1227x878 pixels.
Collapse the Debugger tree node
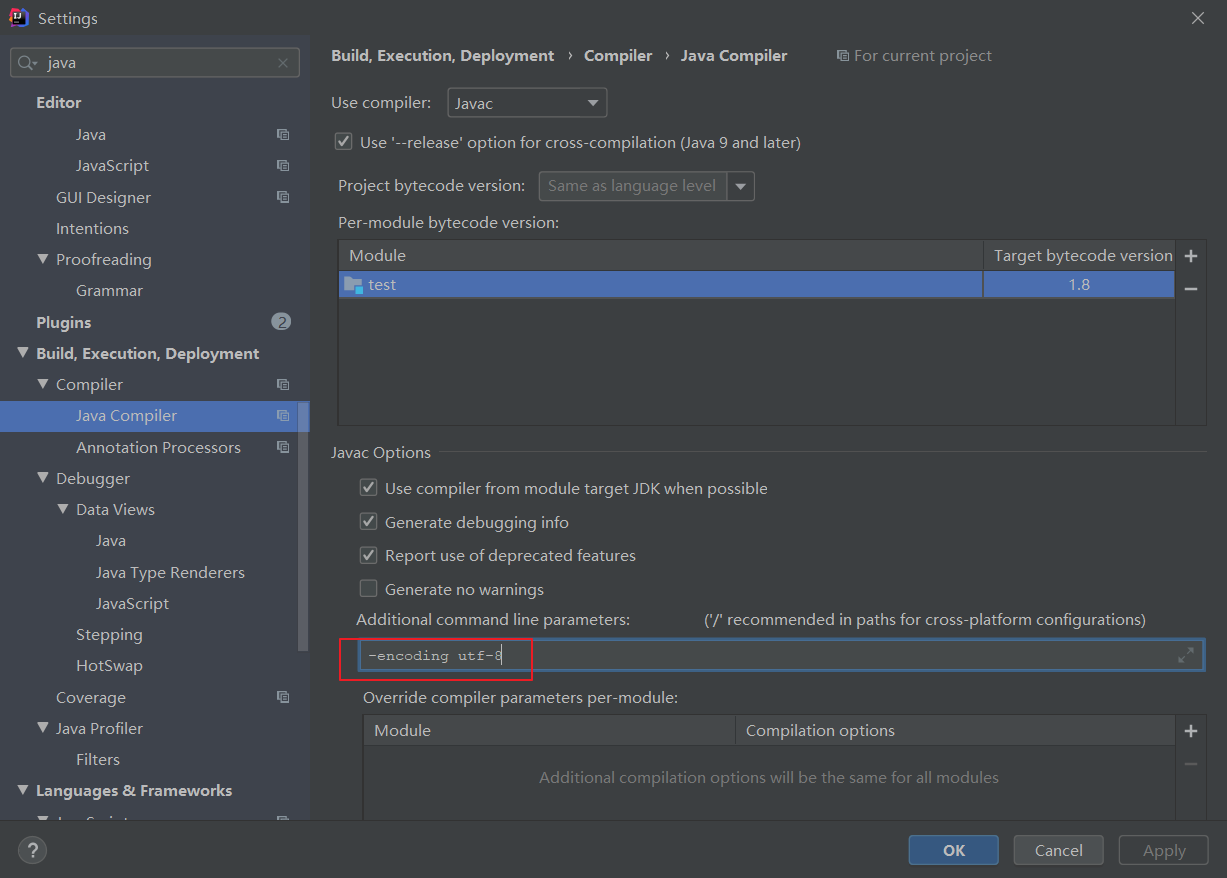(x=43, y=478)
